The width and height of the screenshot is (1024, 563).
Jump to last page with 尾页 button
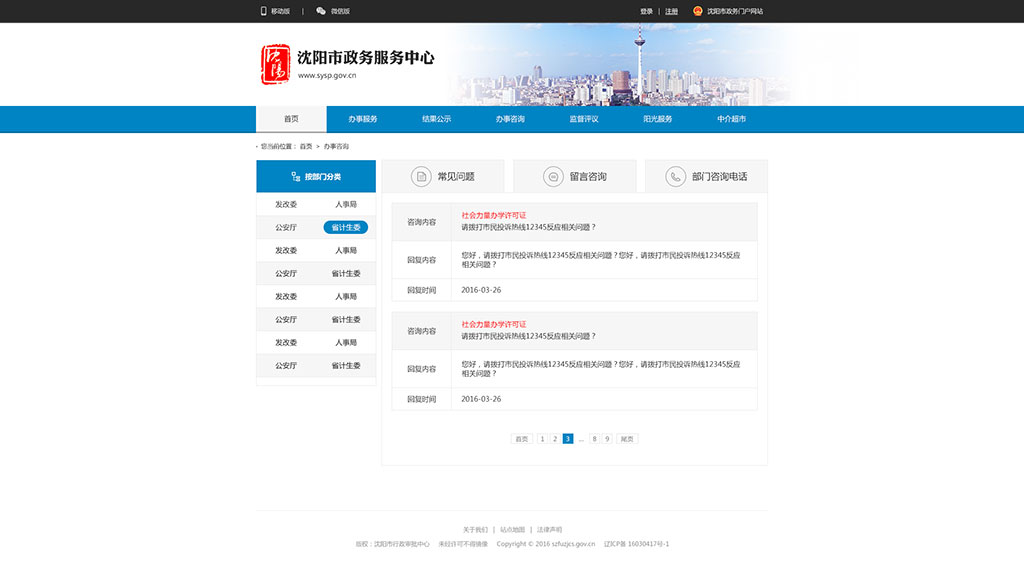(x=627, y=439)
